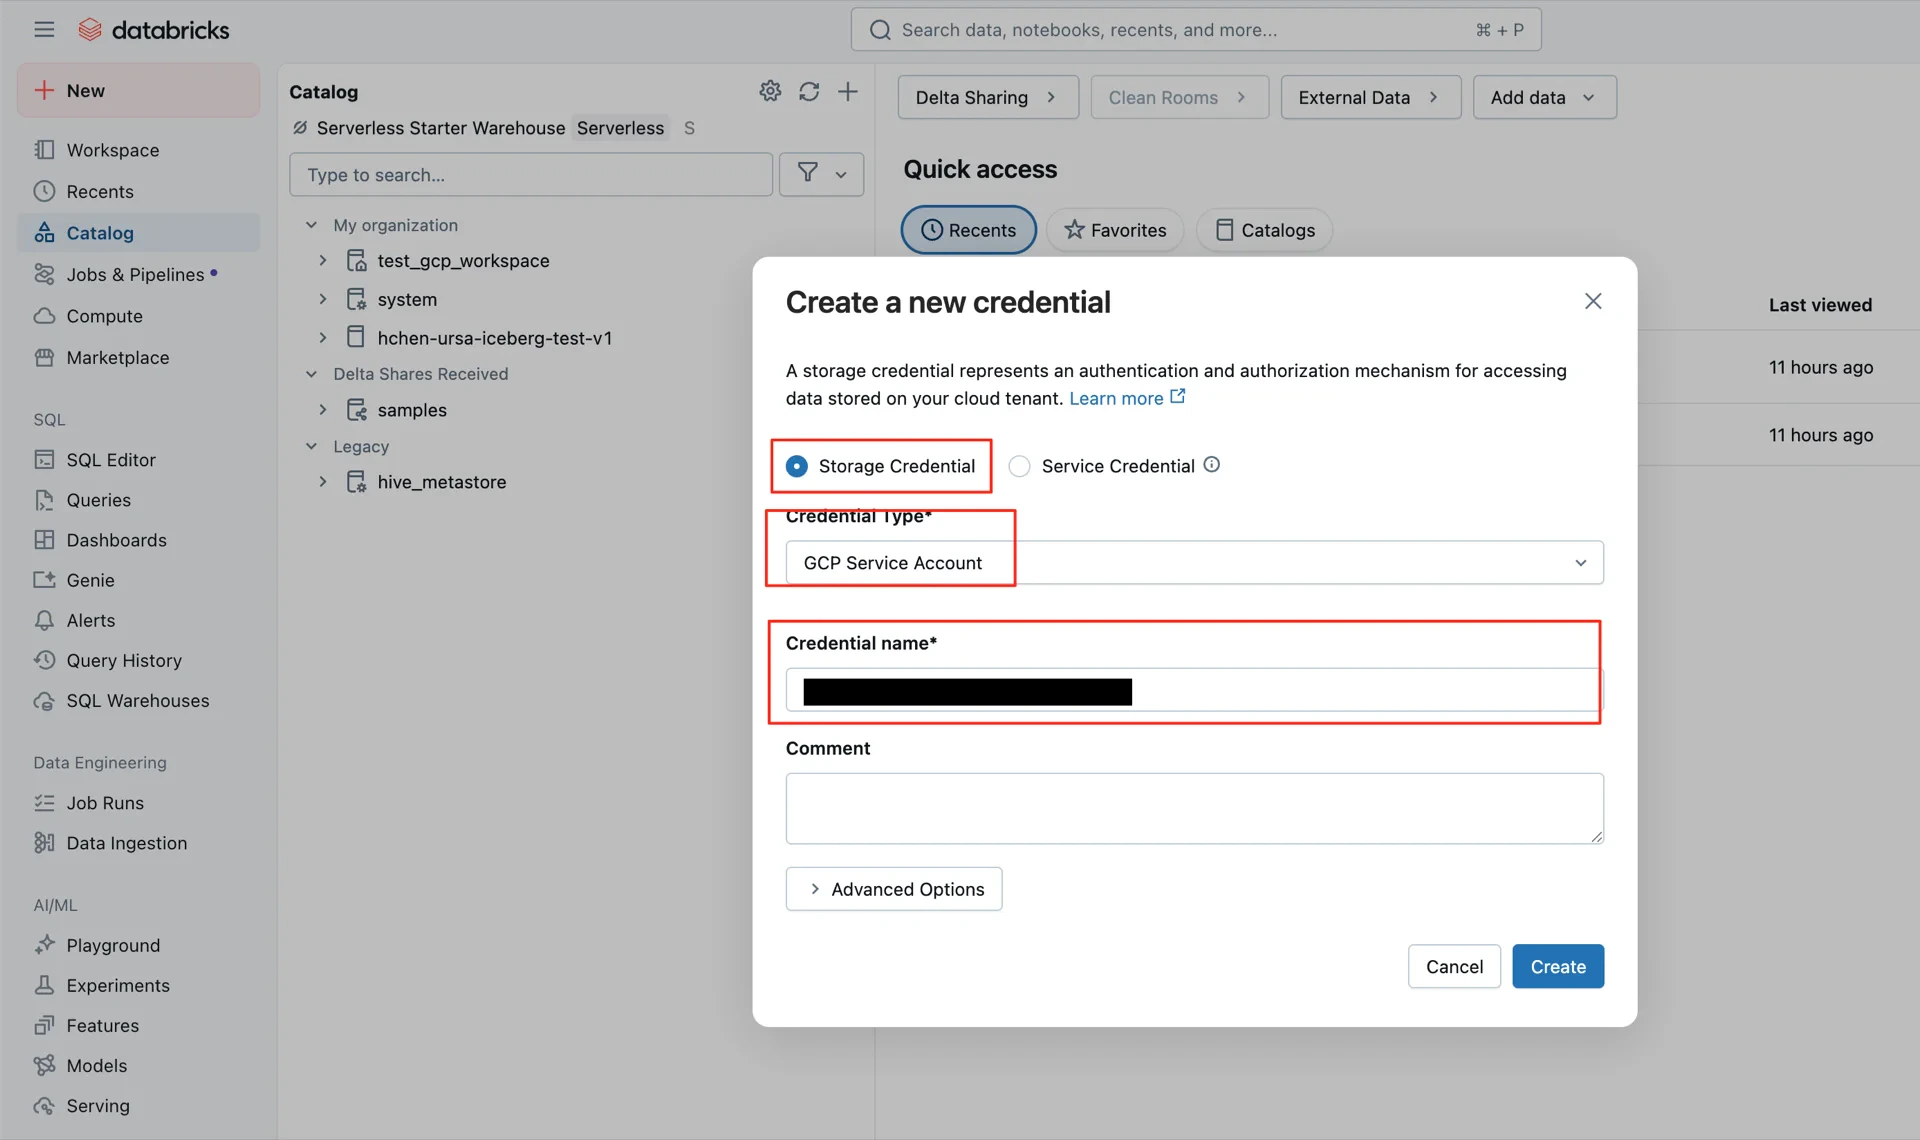Click the Serving sidebar icon

[44, 1105]
